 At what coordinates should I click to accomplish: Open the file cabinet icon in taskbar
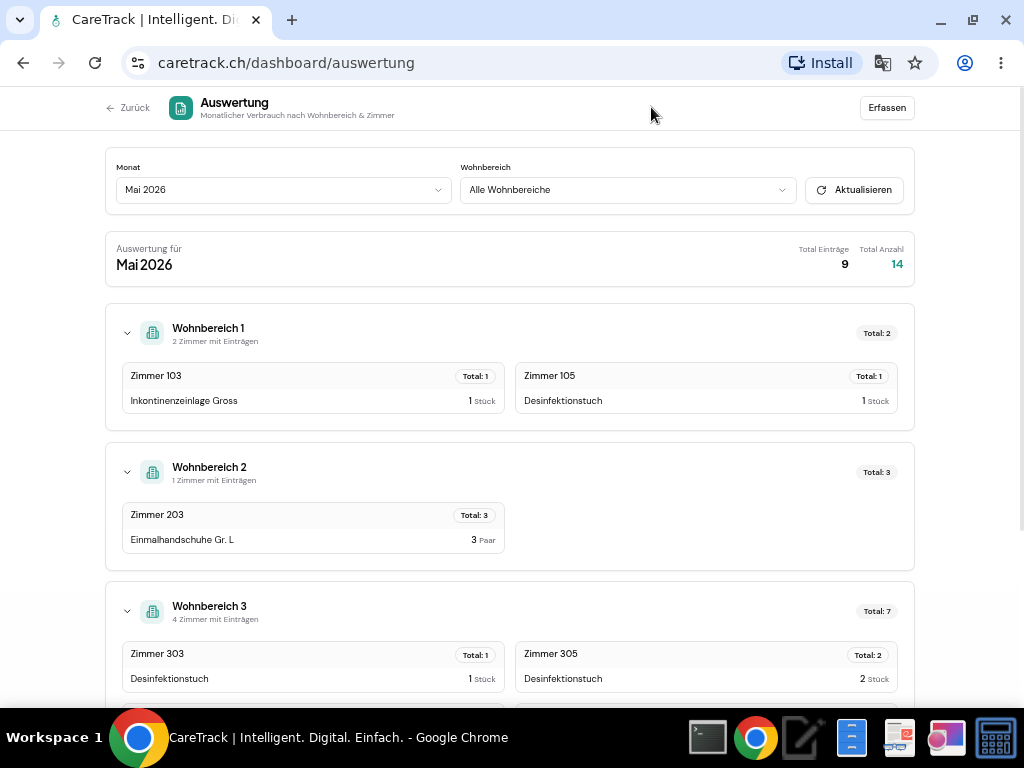click(852, 738)
